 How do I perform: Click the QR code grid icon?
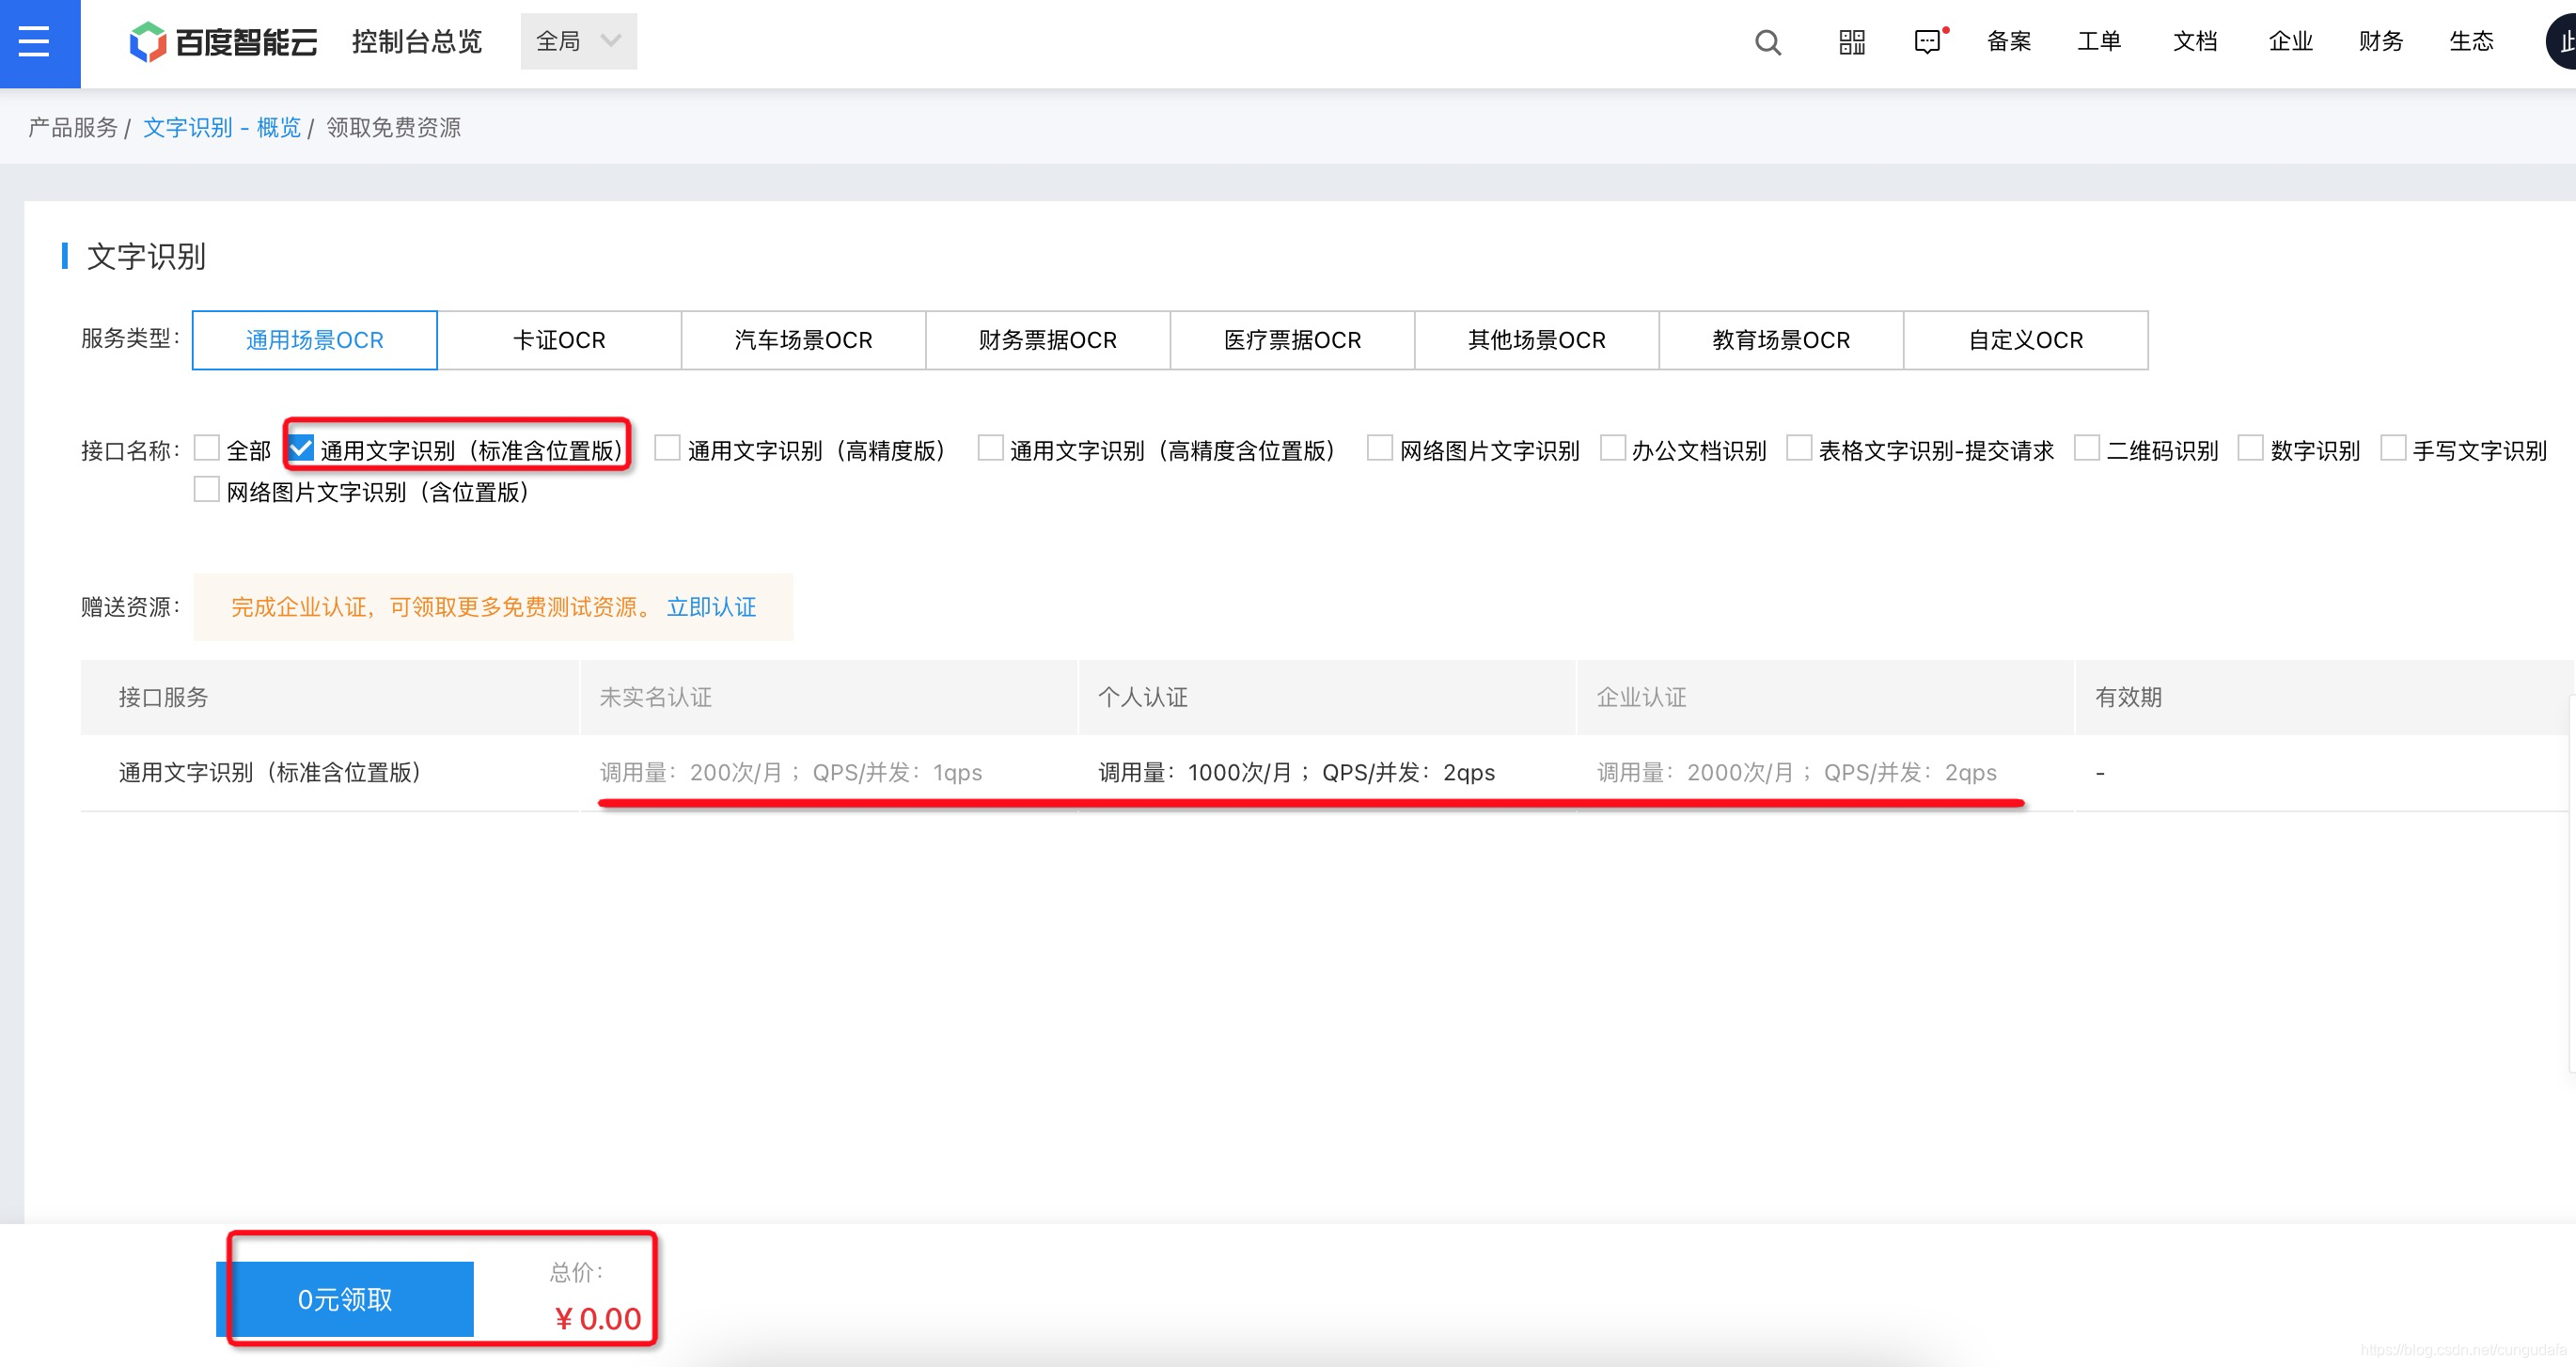pyautogui.click(x=1851, y=42)
